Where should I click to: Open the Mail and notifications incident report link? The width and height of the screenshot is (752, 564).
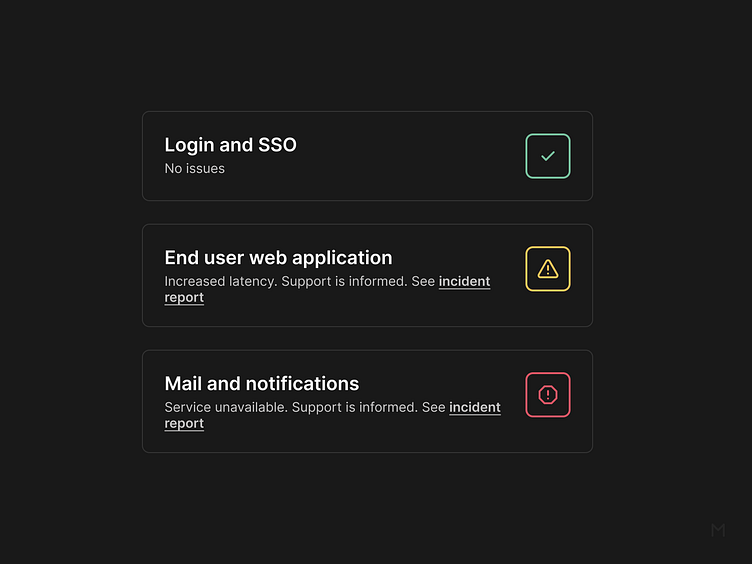click(x=474, y=408)
